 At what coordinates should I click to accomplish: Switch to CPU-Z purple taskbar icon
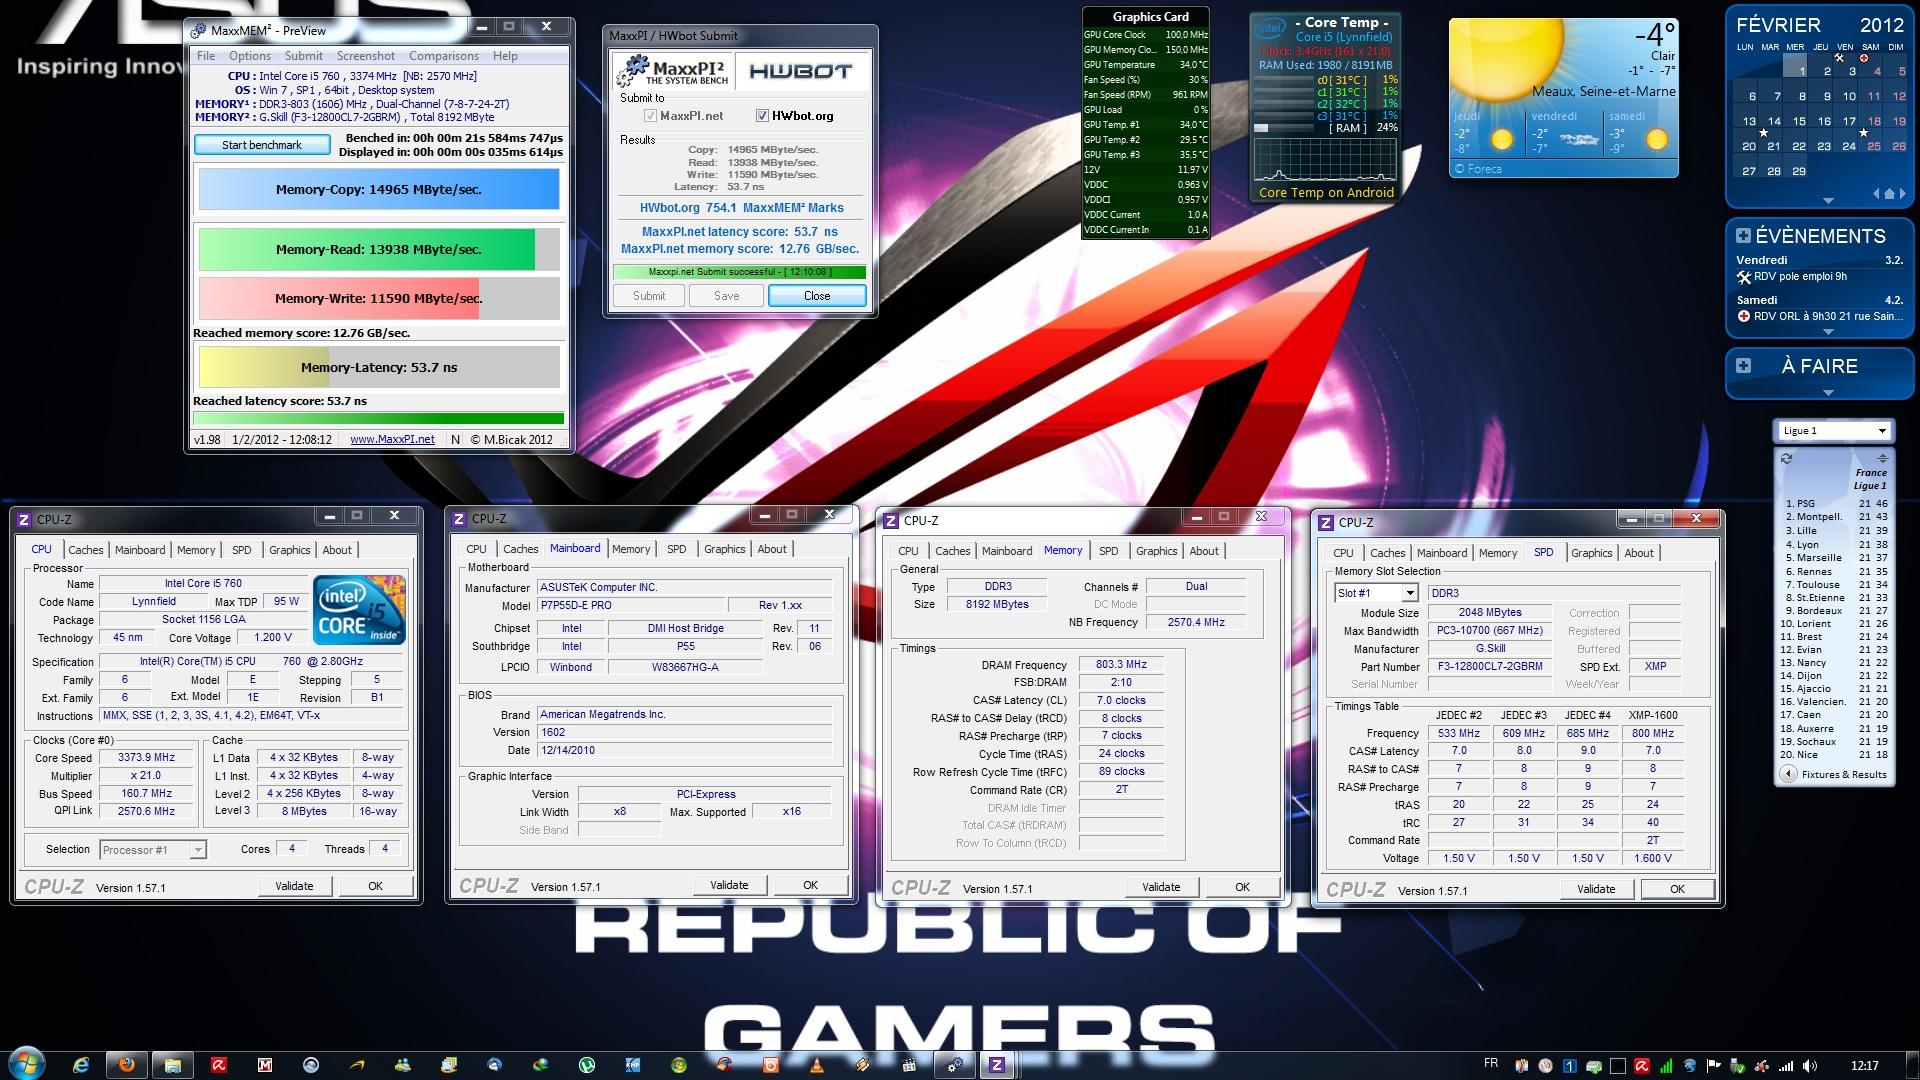[x=996, y=1064]
